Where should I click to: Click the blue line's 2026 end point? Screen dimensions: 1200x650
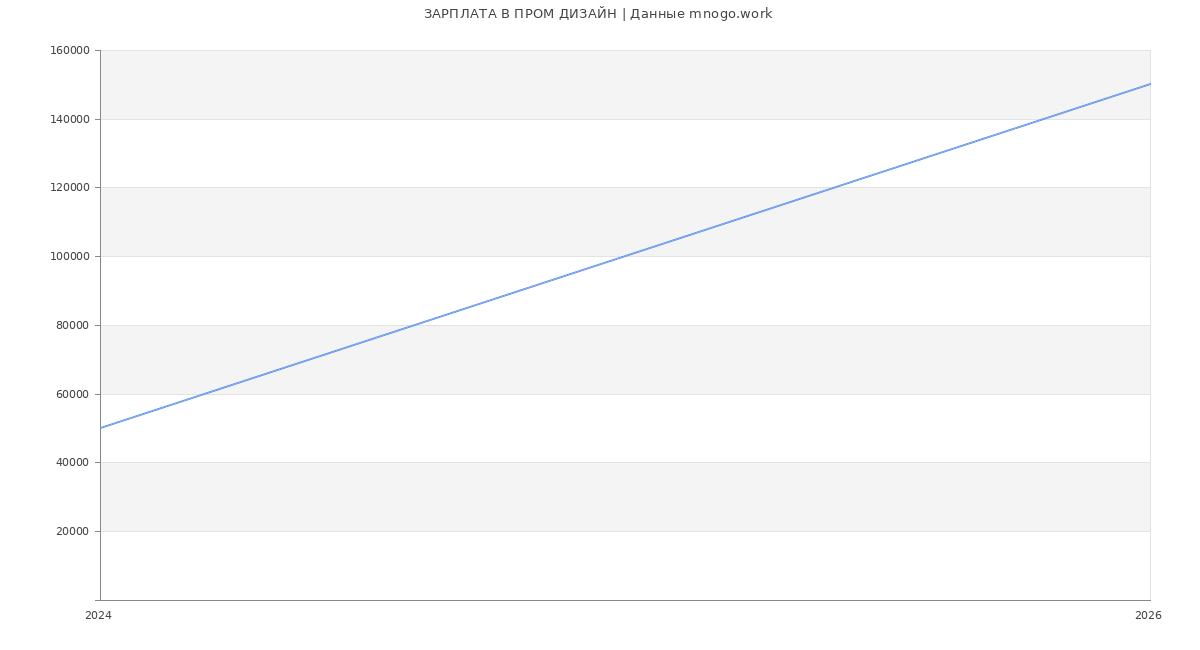point(1150,84)
